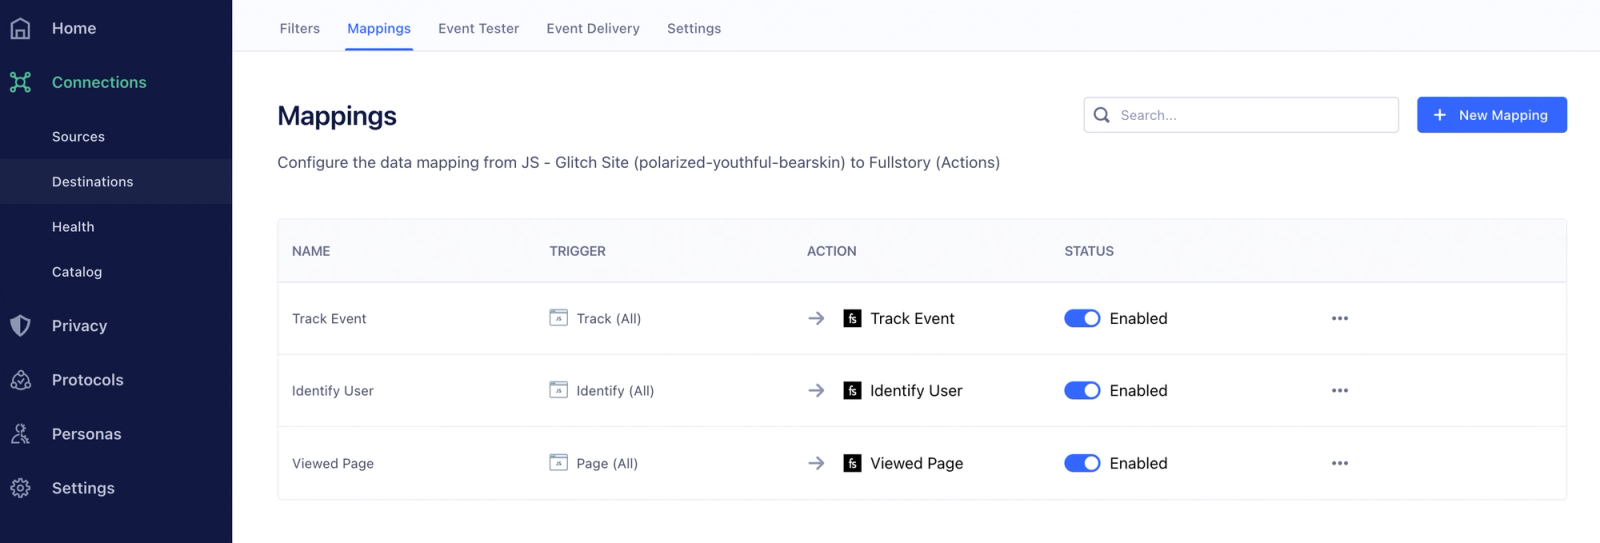Open the three-dot menu for Viewed Page
The height and width of the screenshot is (543, 1600).
[x=1340, y=463]
